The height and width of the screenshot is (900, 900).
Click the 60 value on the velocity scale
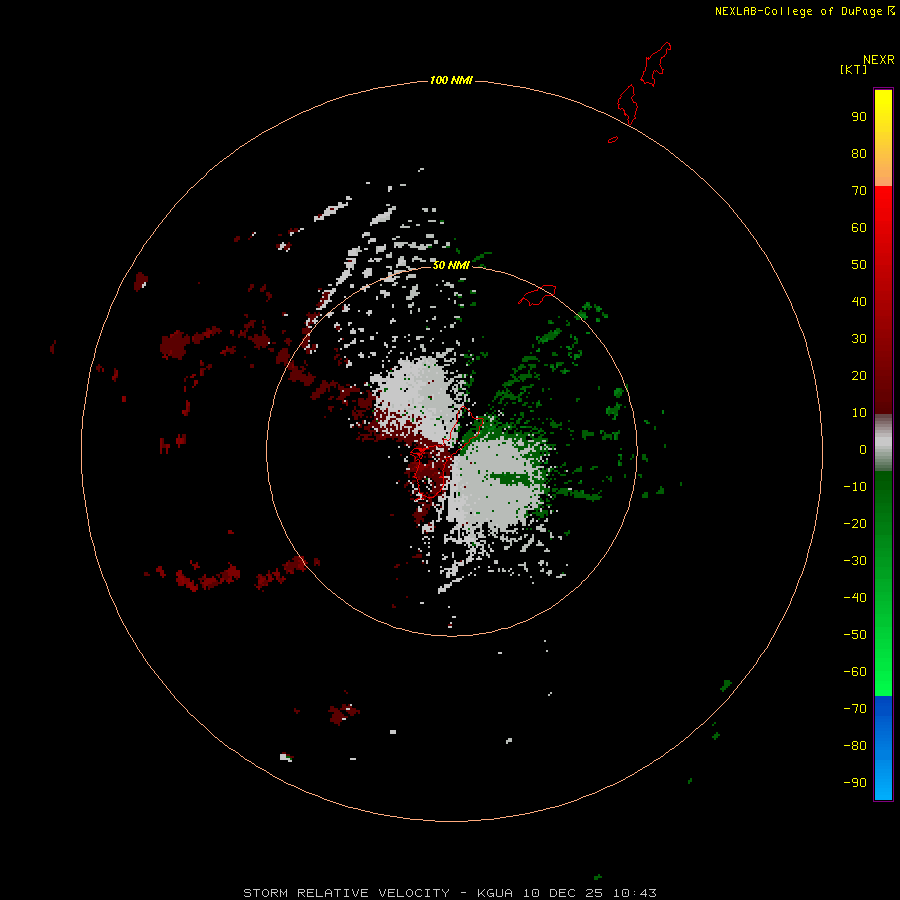pyautogui.click(x=859, y=227)
